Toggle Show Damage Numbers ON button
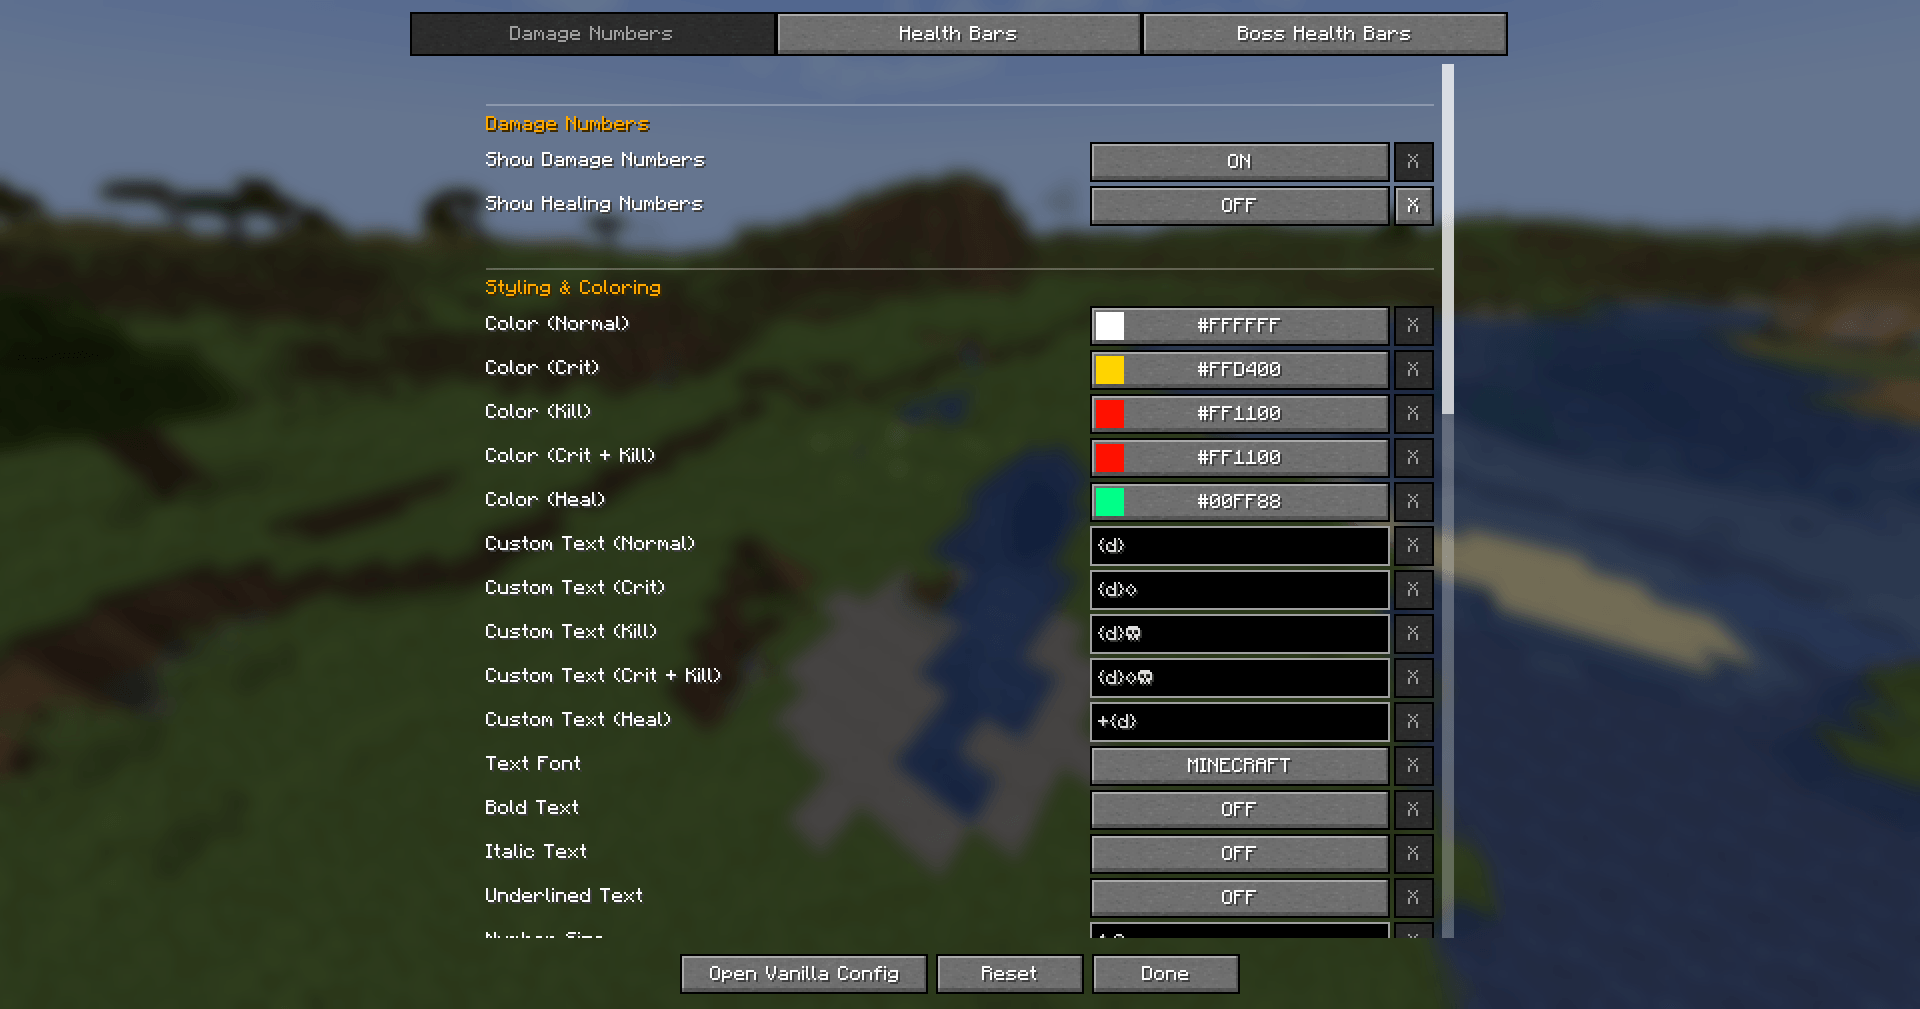1920x1009 pixels. (x=1239, y=161)
